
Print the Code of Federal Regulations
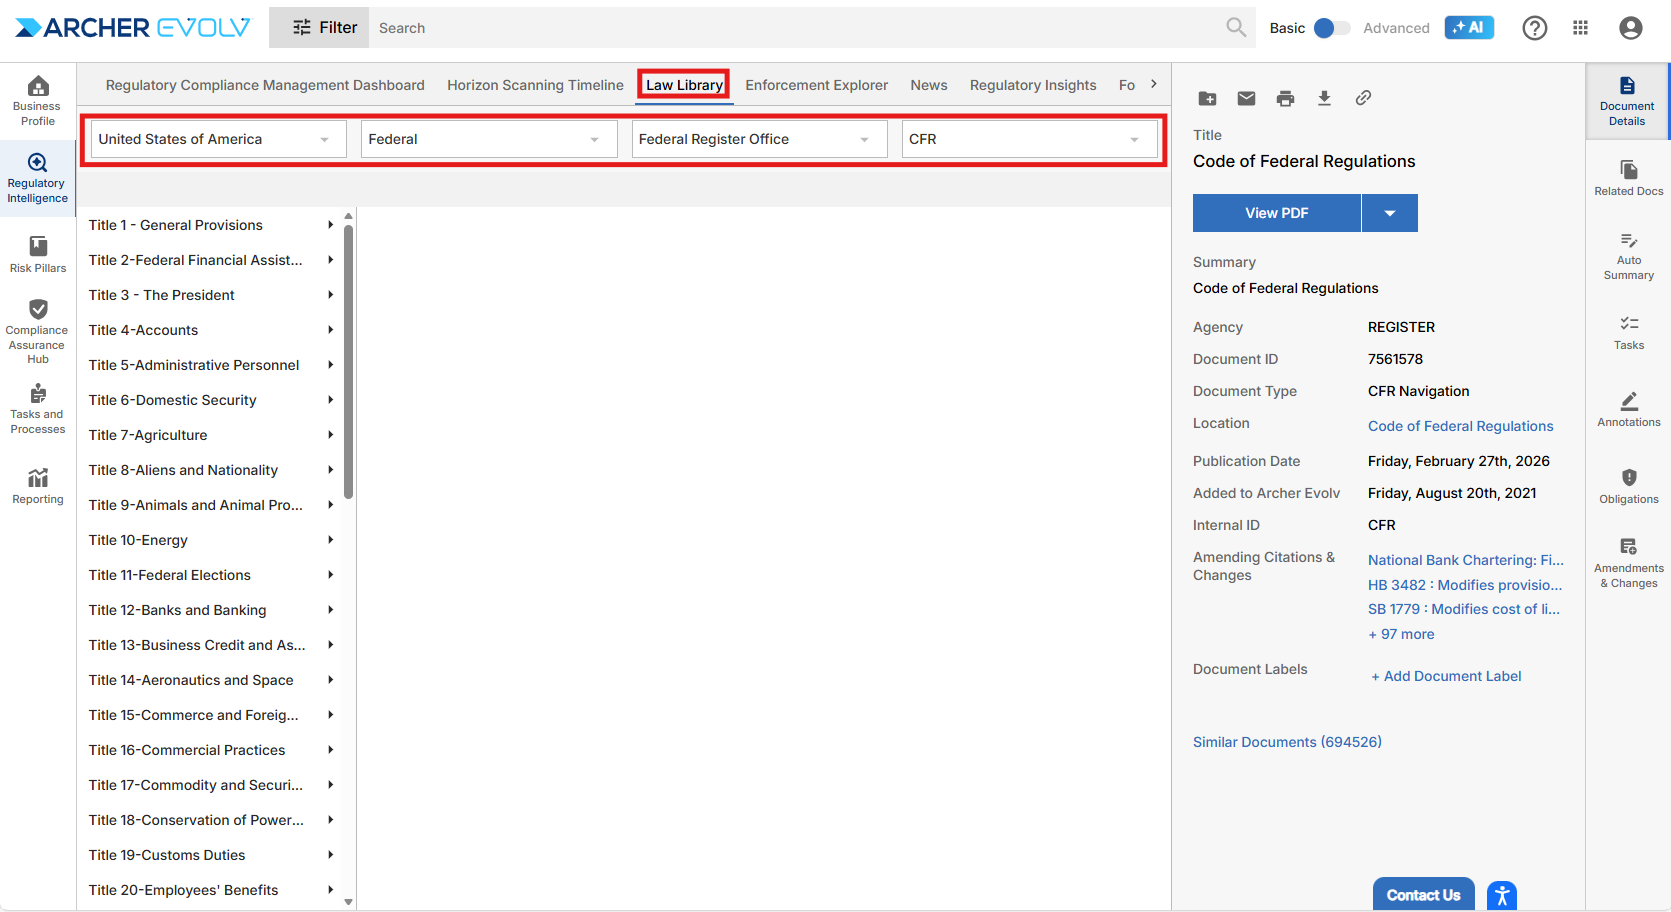1285,98
